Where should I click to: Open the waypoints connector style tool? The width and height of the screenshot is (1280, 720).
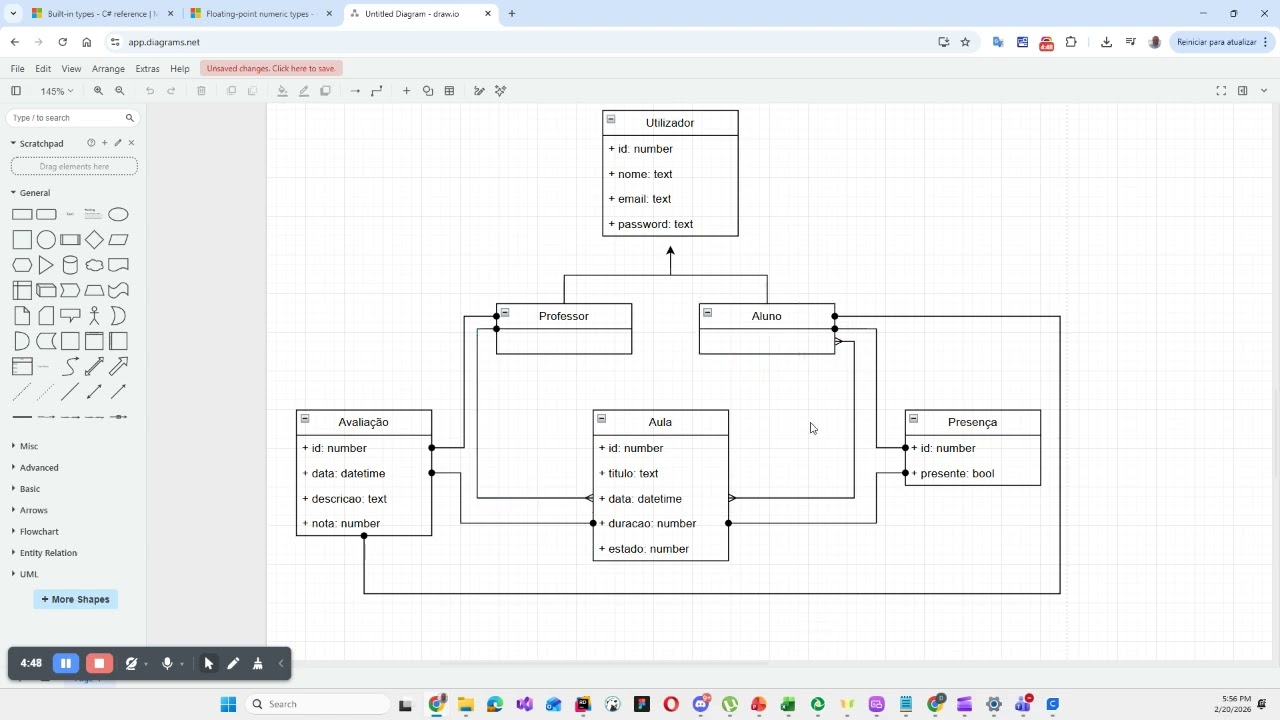click(x=377, y=91)
